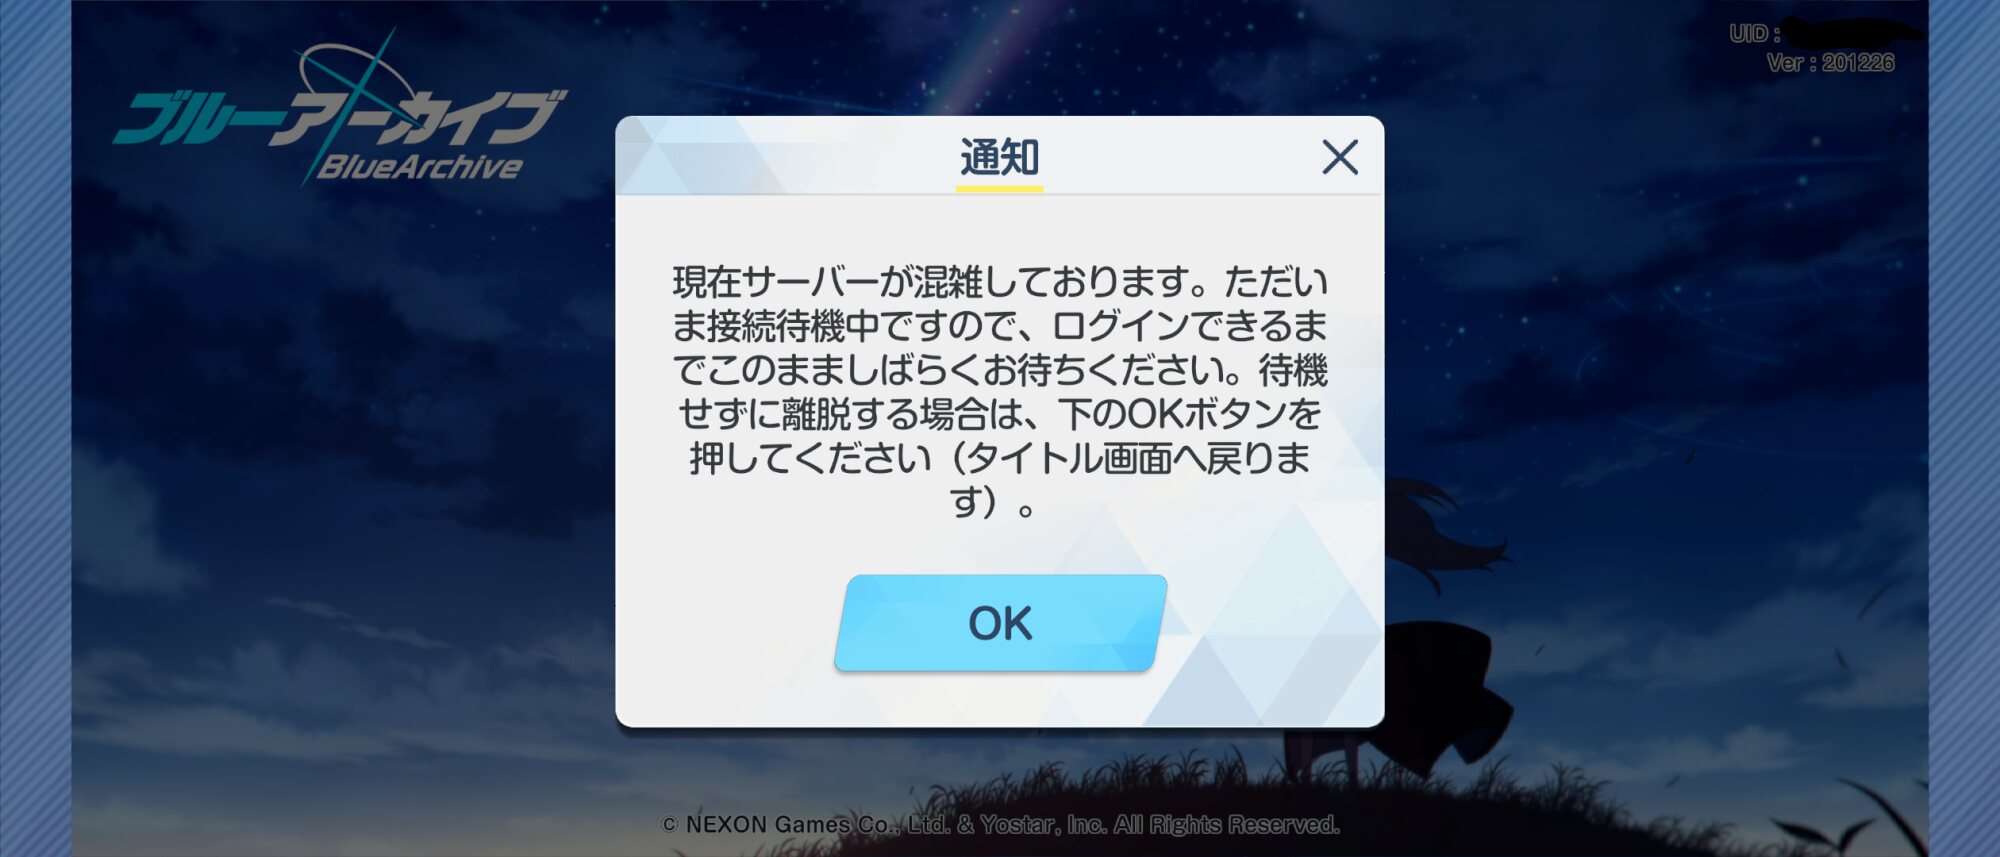Click NEXON Games in the copyright line
The height and width of the screenshot is (857, 2000).
tap(768, 825)
